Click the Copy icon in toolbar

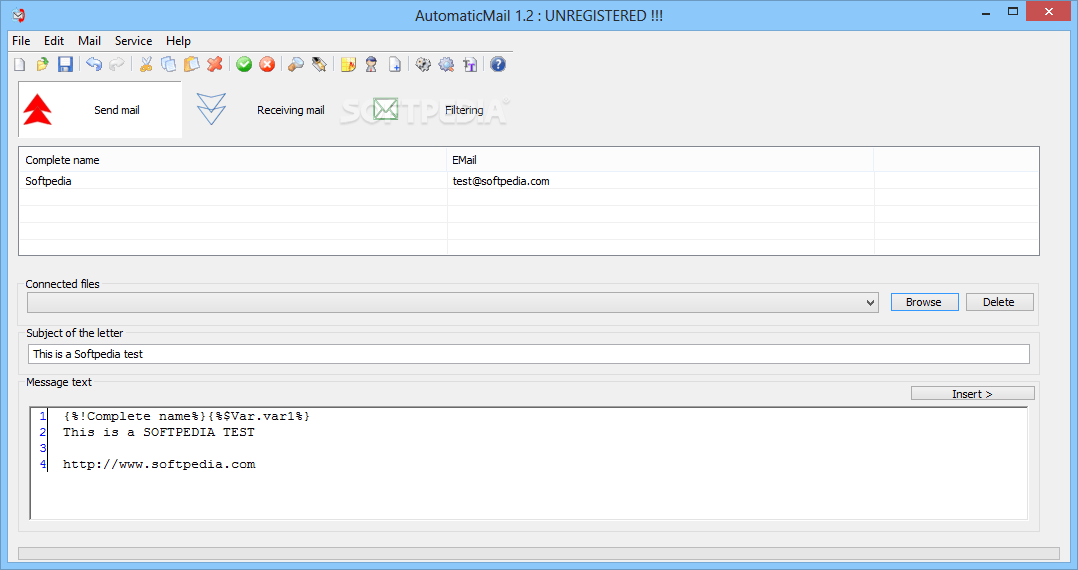[168, 65]
